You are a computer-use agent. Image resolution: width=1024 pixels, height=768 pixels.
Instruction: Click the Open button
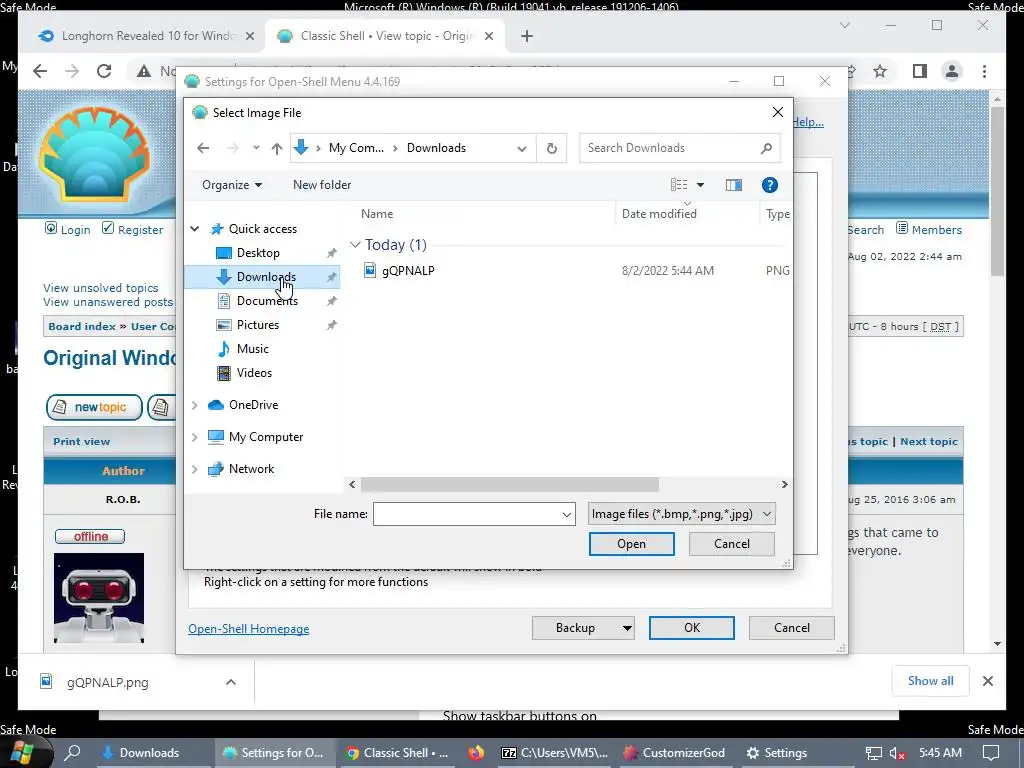(632, 544)
